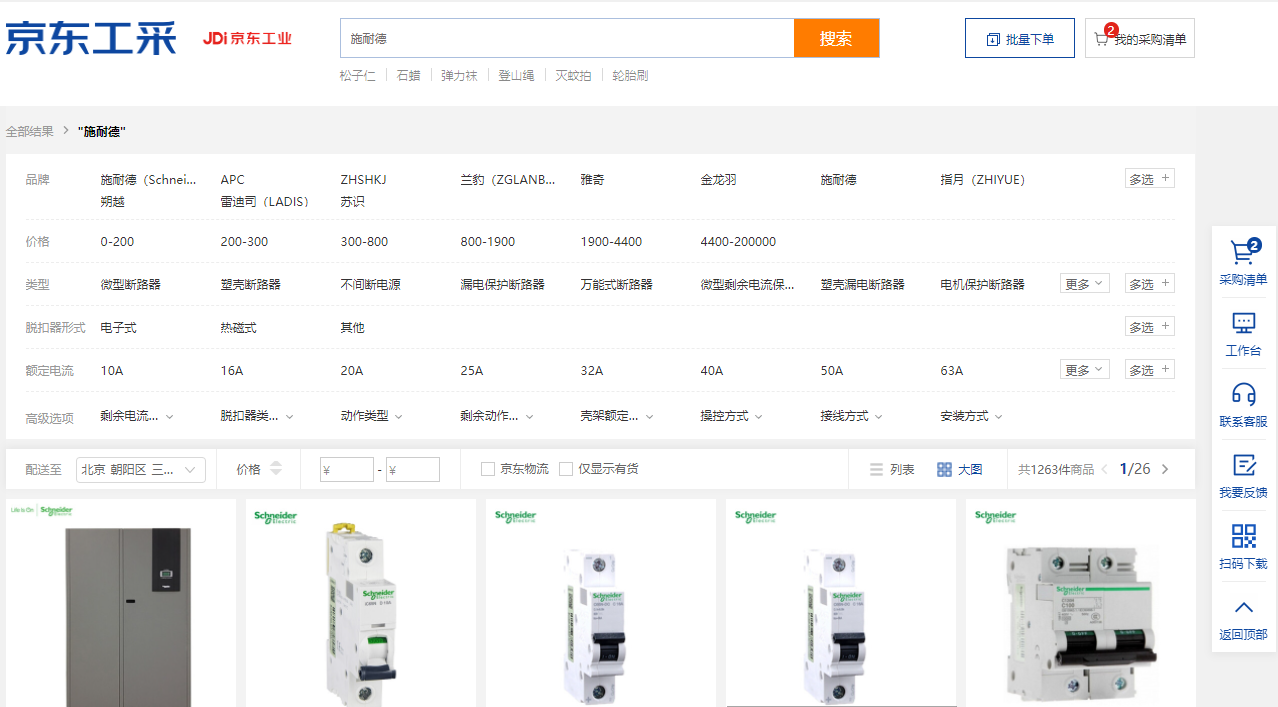Open the wide two-pole breaker product image
The width and height of the screenshot is (1278, 707).
tap(1081, 603)
